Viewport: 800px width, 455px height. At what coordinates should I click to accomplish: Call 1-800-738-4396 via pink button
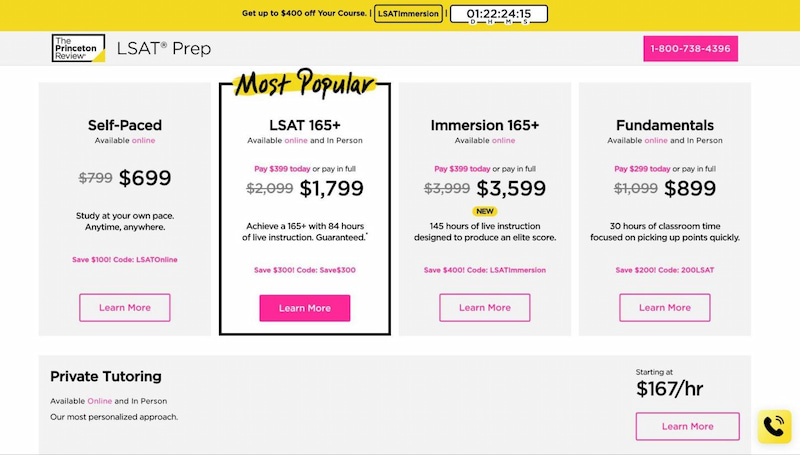[x=690, y=48]
